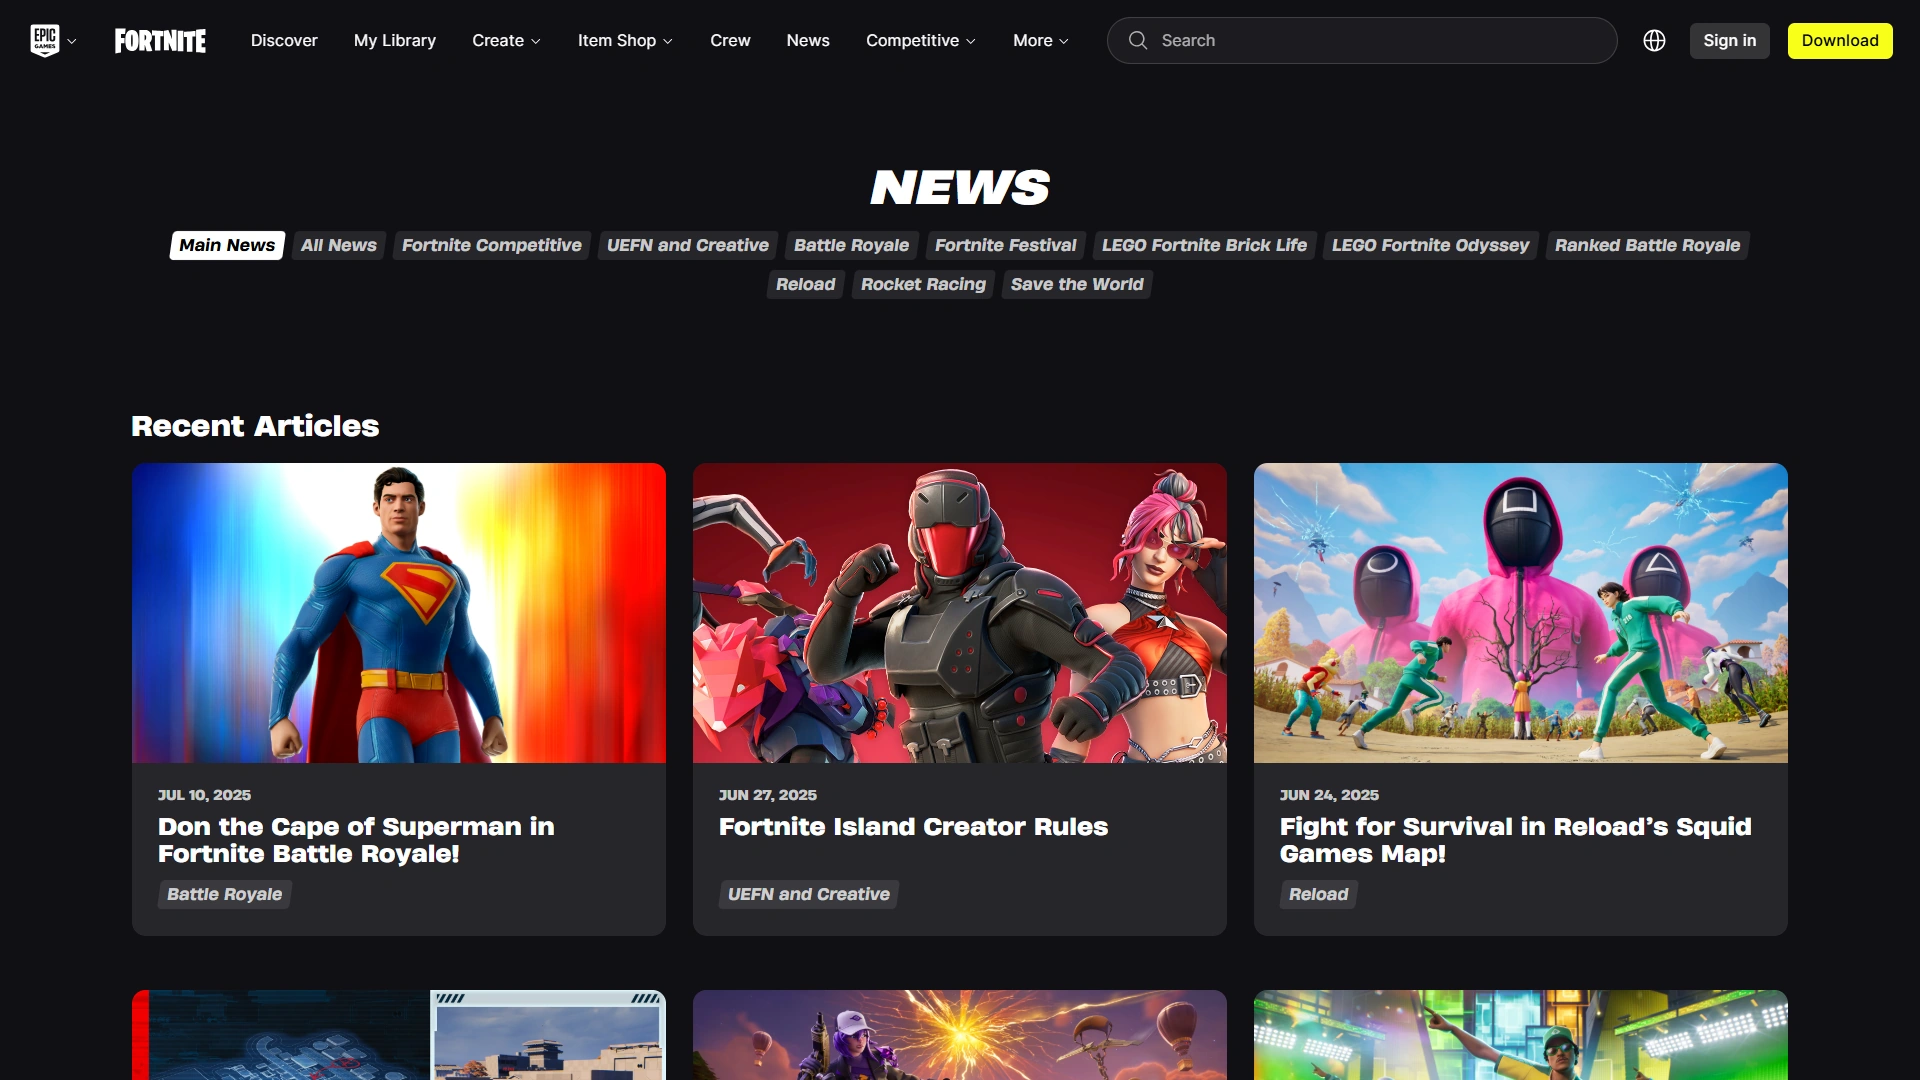
Task: Open the Superman article thumbnail
Action: (399, 613)
